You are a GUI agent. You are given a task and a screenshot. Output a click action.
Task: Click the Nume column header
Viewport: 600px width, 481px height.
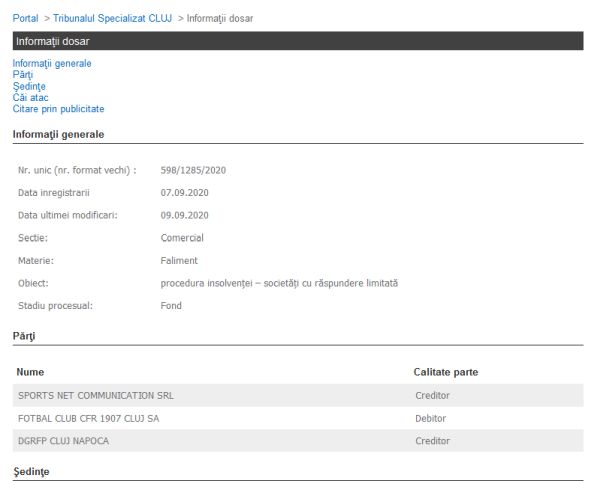point(31,372)
